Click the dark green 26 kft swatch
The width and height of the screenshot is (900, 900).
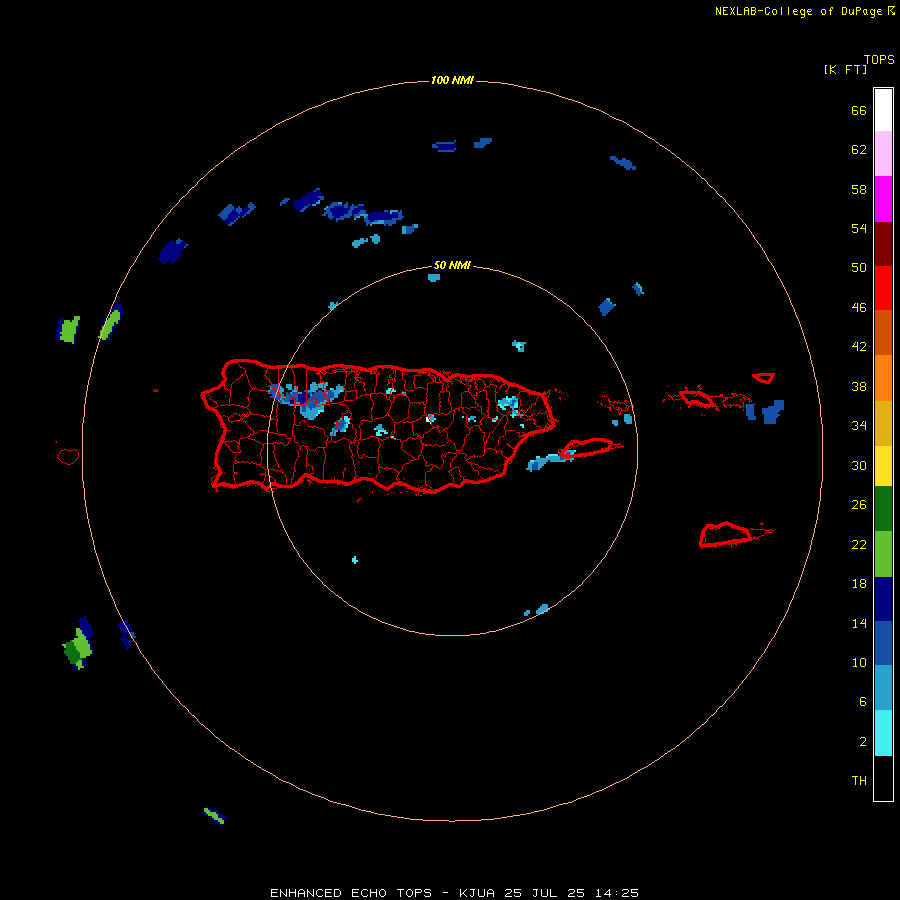[x=883, y=509]
